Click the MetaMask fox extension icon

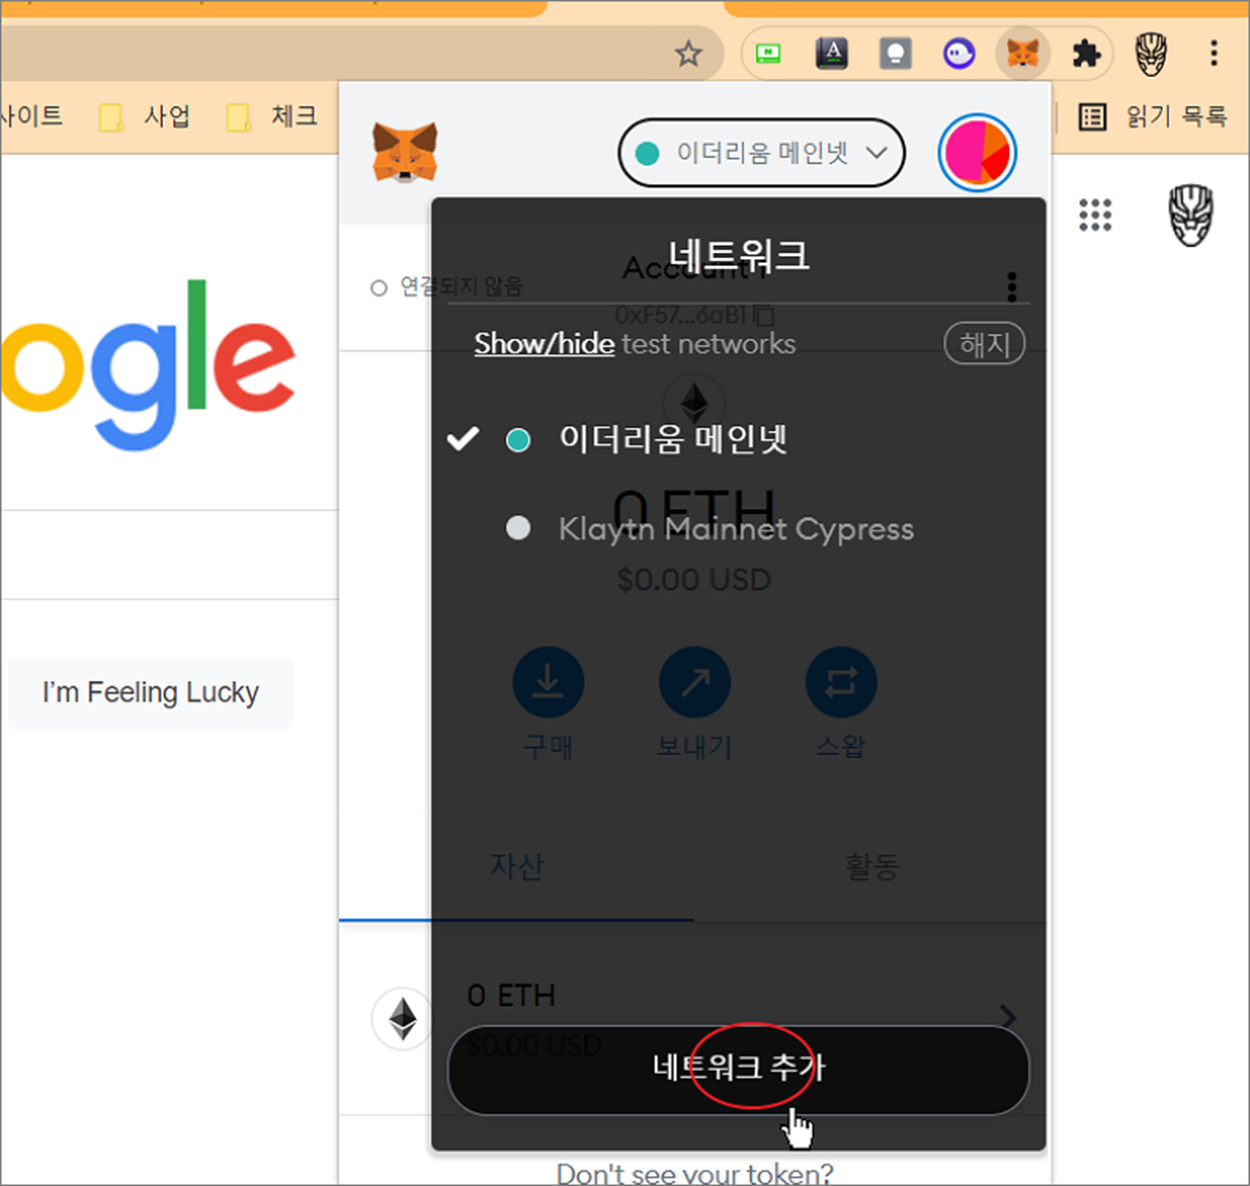pos(1022,53)
